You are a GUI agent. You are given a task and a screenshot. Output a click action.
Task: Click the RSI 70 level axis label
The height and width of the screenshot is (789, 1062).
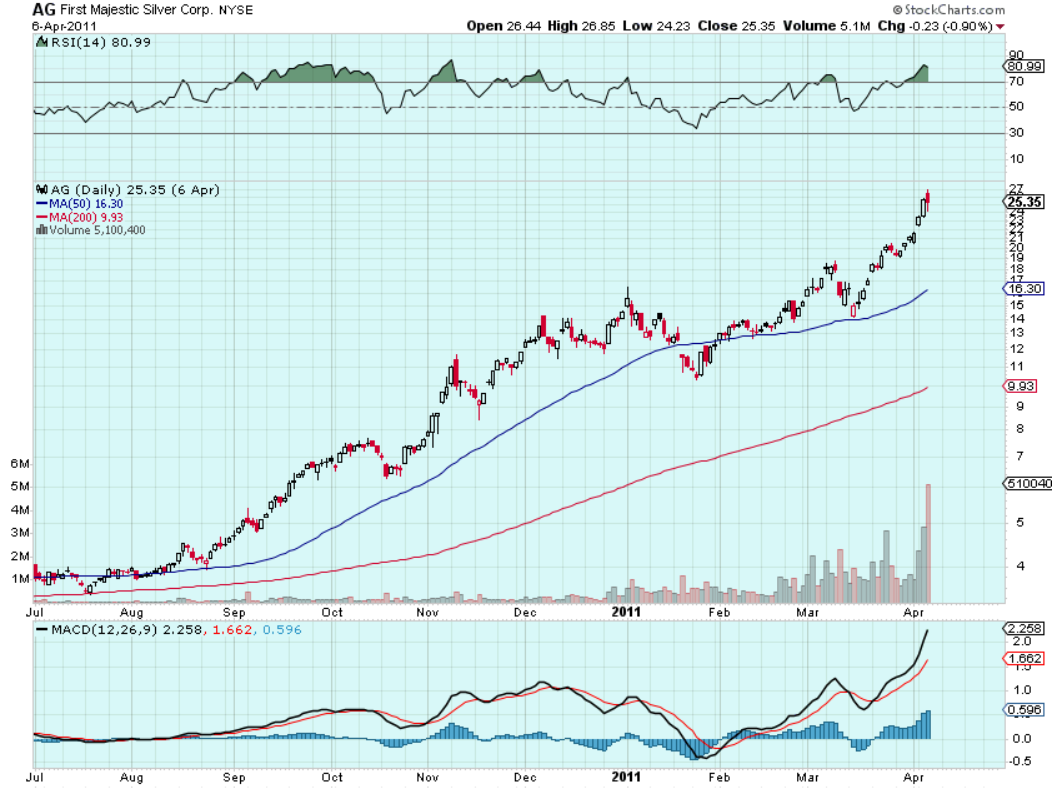pyautogui.click(x=1016, y=82)
